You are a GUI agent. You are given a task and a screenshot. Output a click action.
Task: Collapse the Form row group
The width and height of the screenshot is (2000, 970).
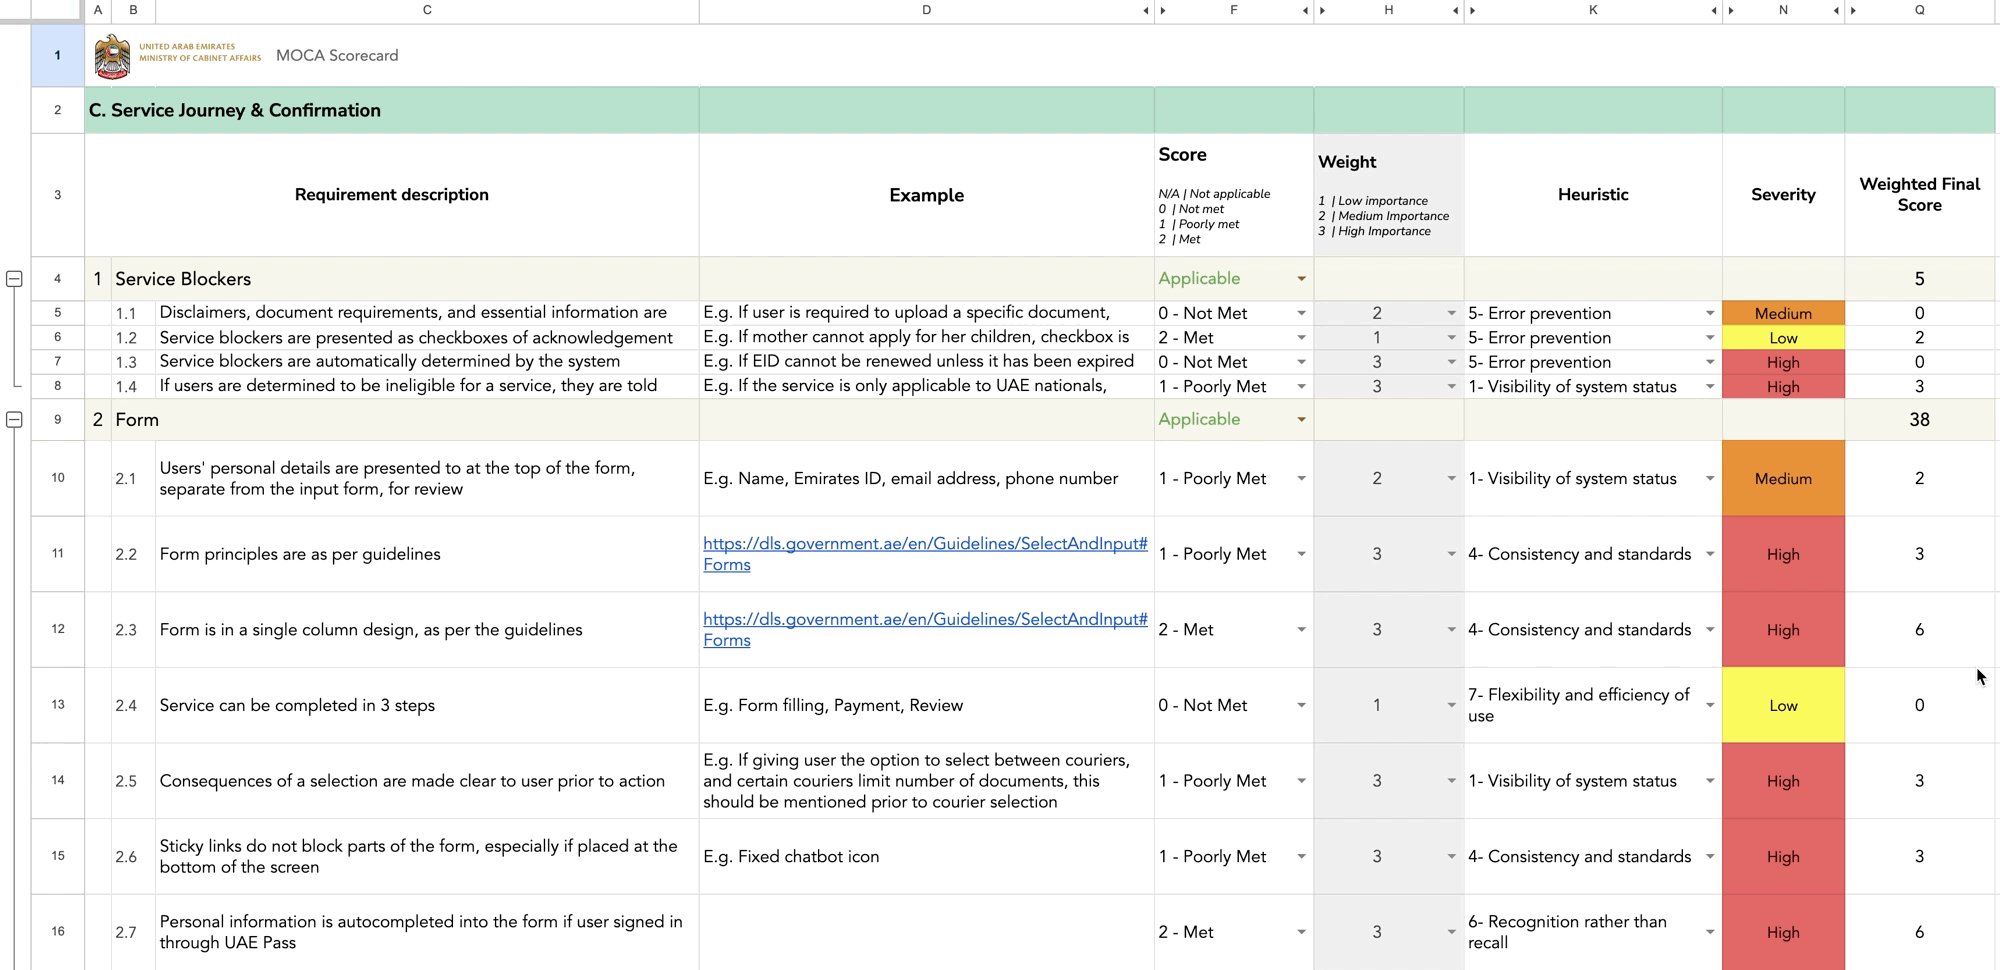tap(14, 420)
